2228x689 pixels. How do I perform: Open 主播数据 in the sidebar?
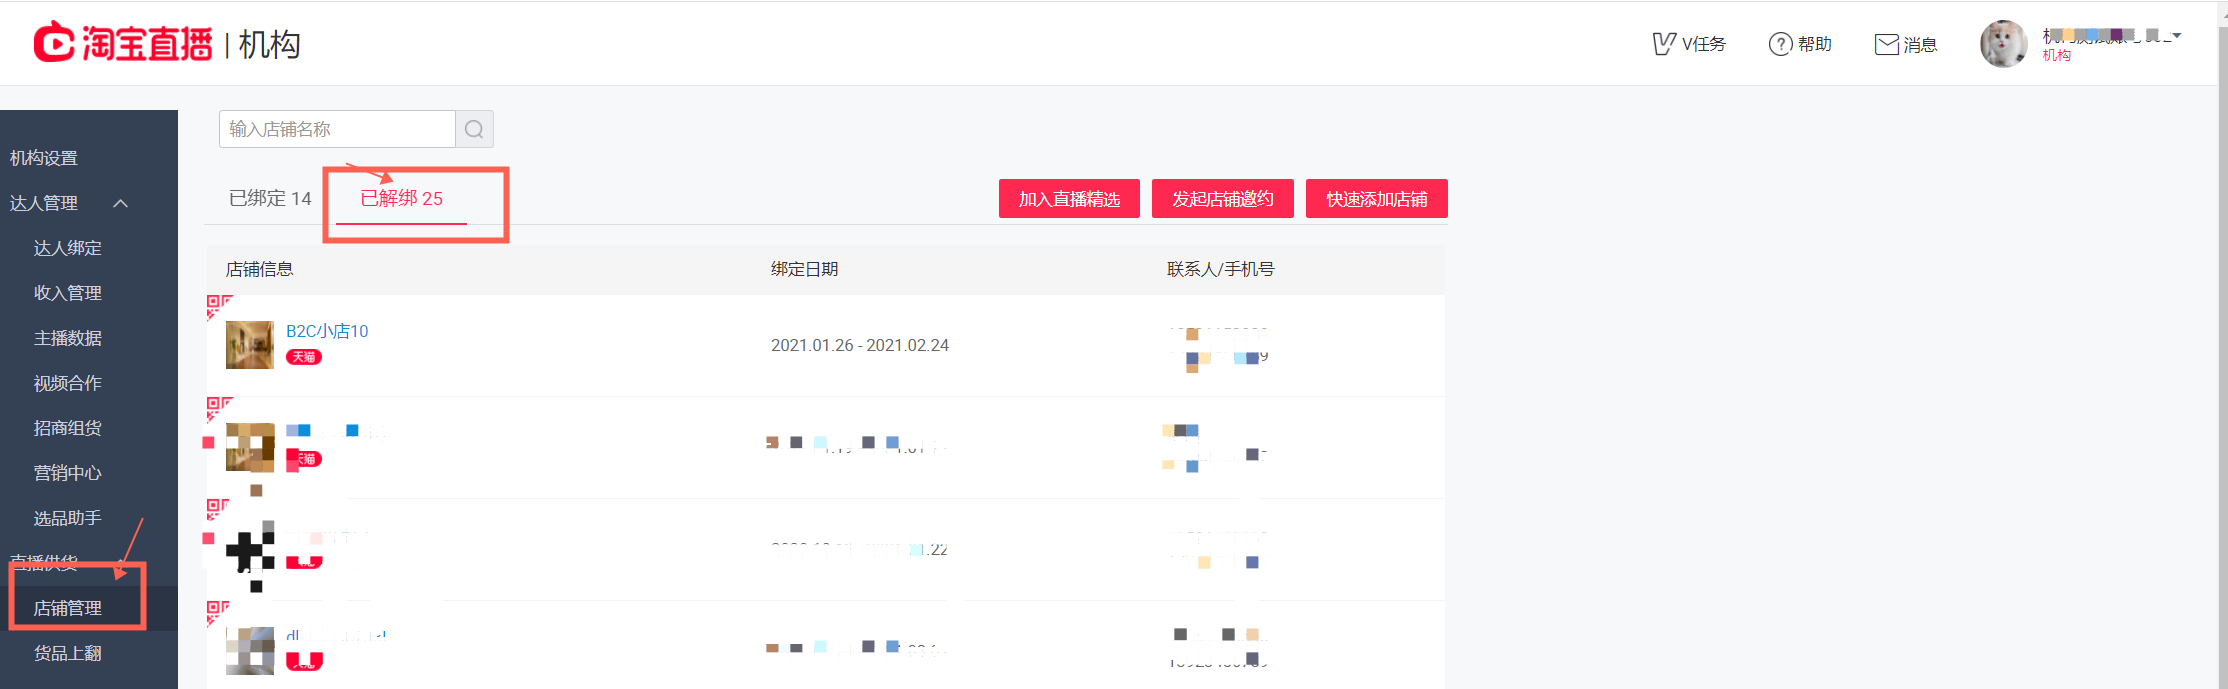[68, 338]
